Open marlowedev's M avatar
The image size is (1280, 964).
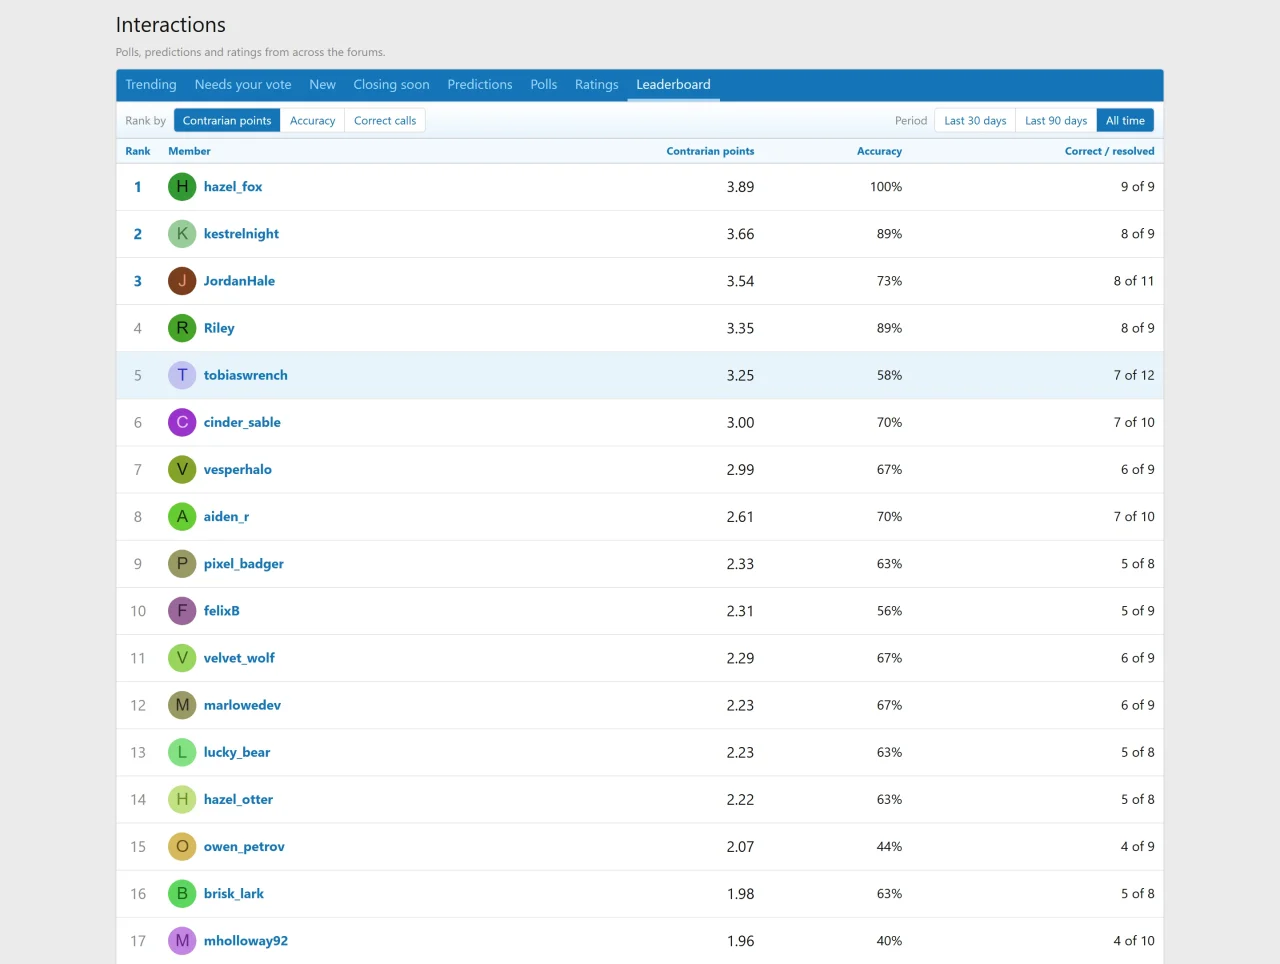coord(182,704)
